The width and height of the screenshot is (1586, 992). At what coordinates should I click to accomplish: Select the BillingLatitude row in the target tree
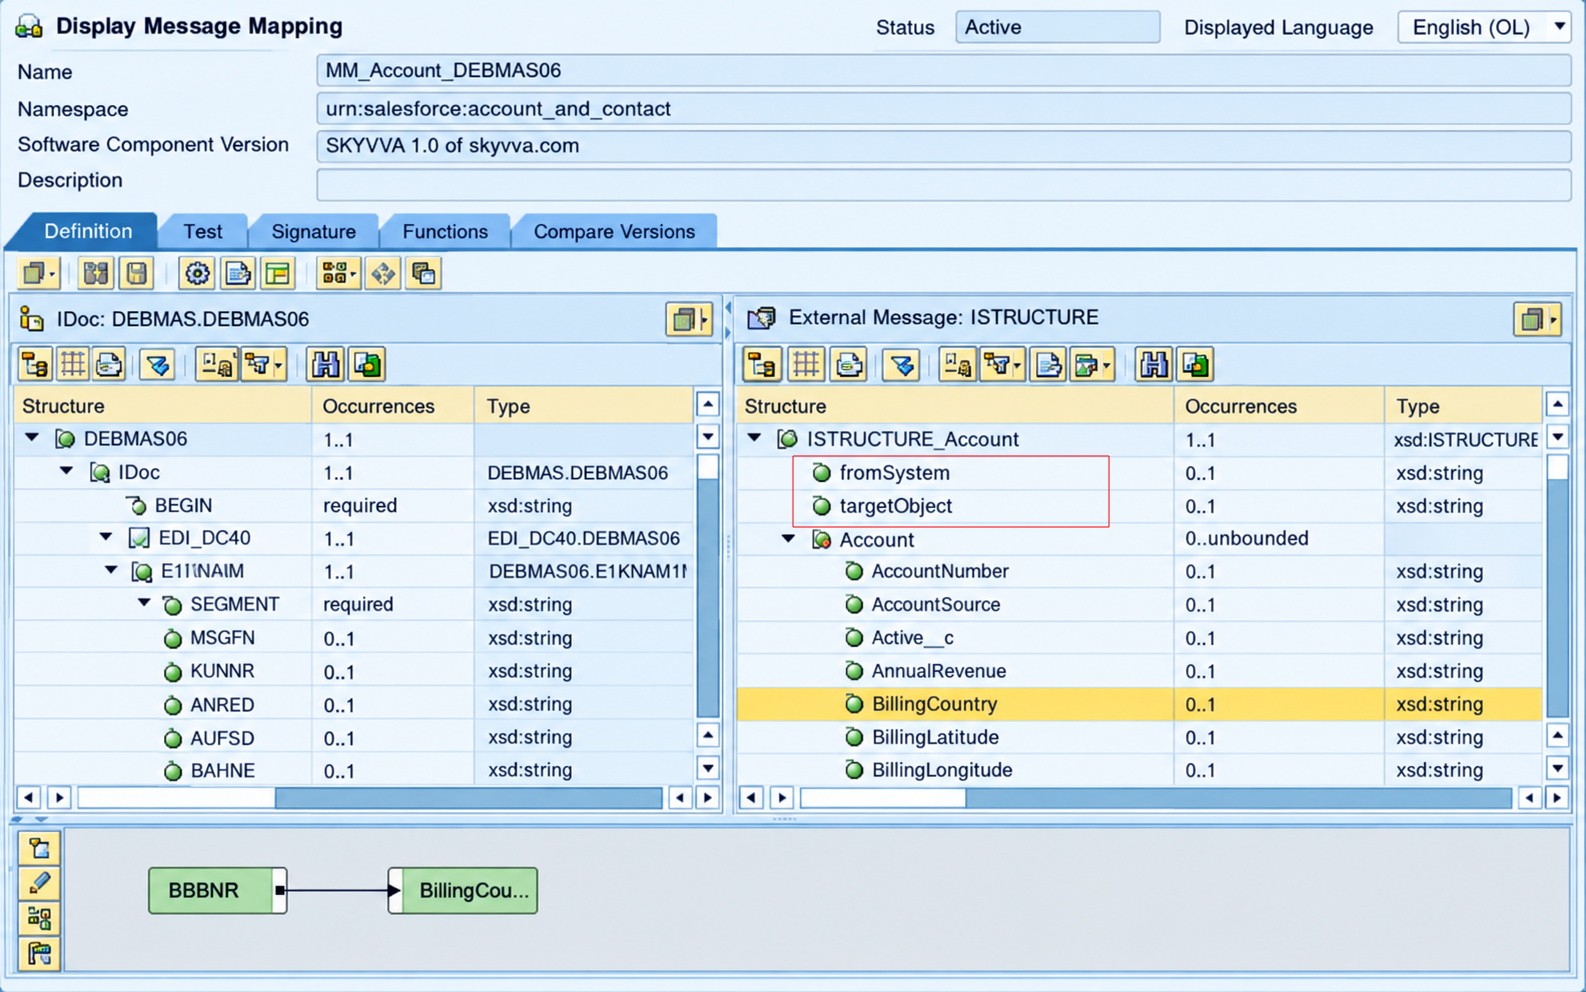1139,737
